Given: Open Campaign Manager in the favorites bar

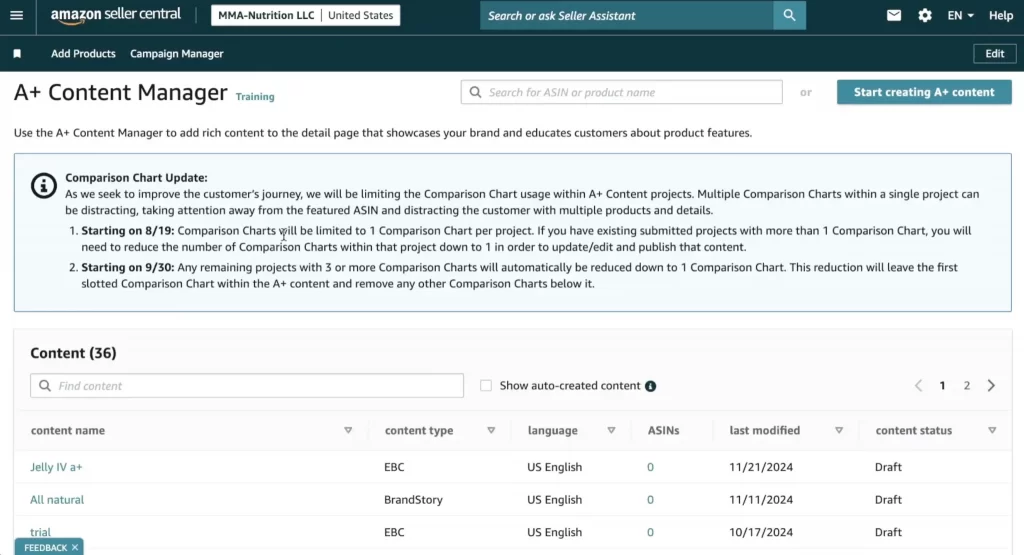Looking at the screenshot, I should click(176, 54).
